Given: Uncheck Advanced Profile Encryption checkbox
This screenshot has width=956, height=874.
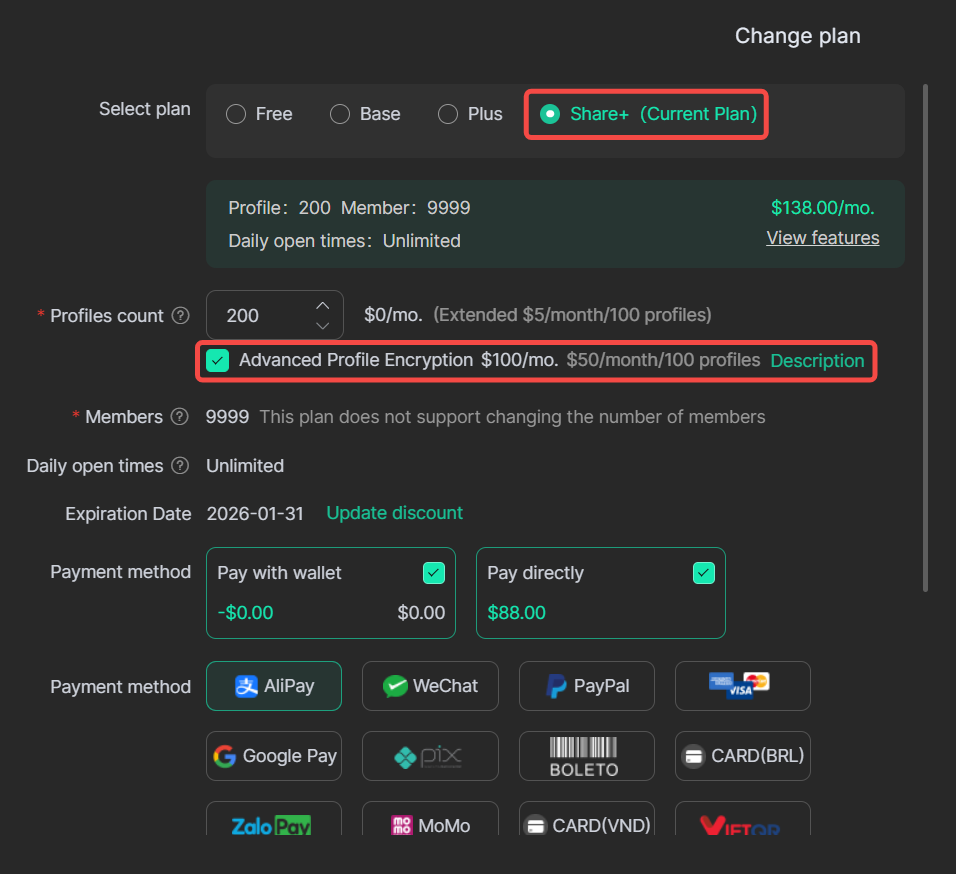Looking at the screenshot, I should click(217, 361).
